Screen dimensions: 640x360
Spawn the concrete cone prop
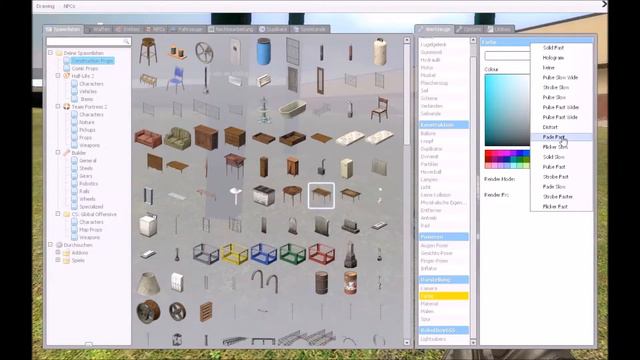pos(148,283)
